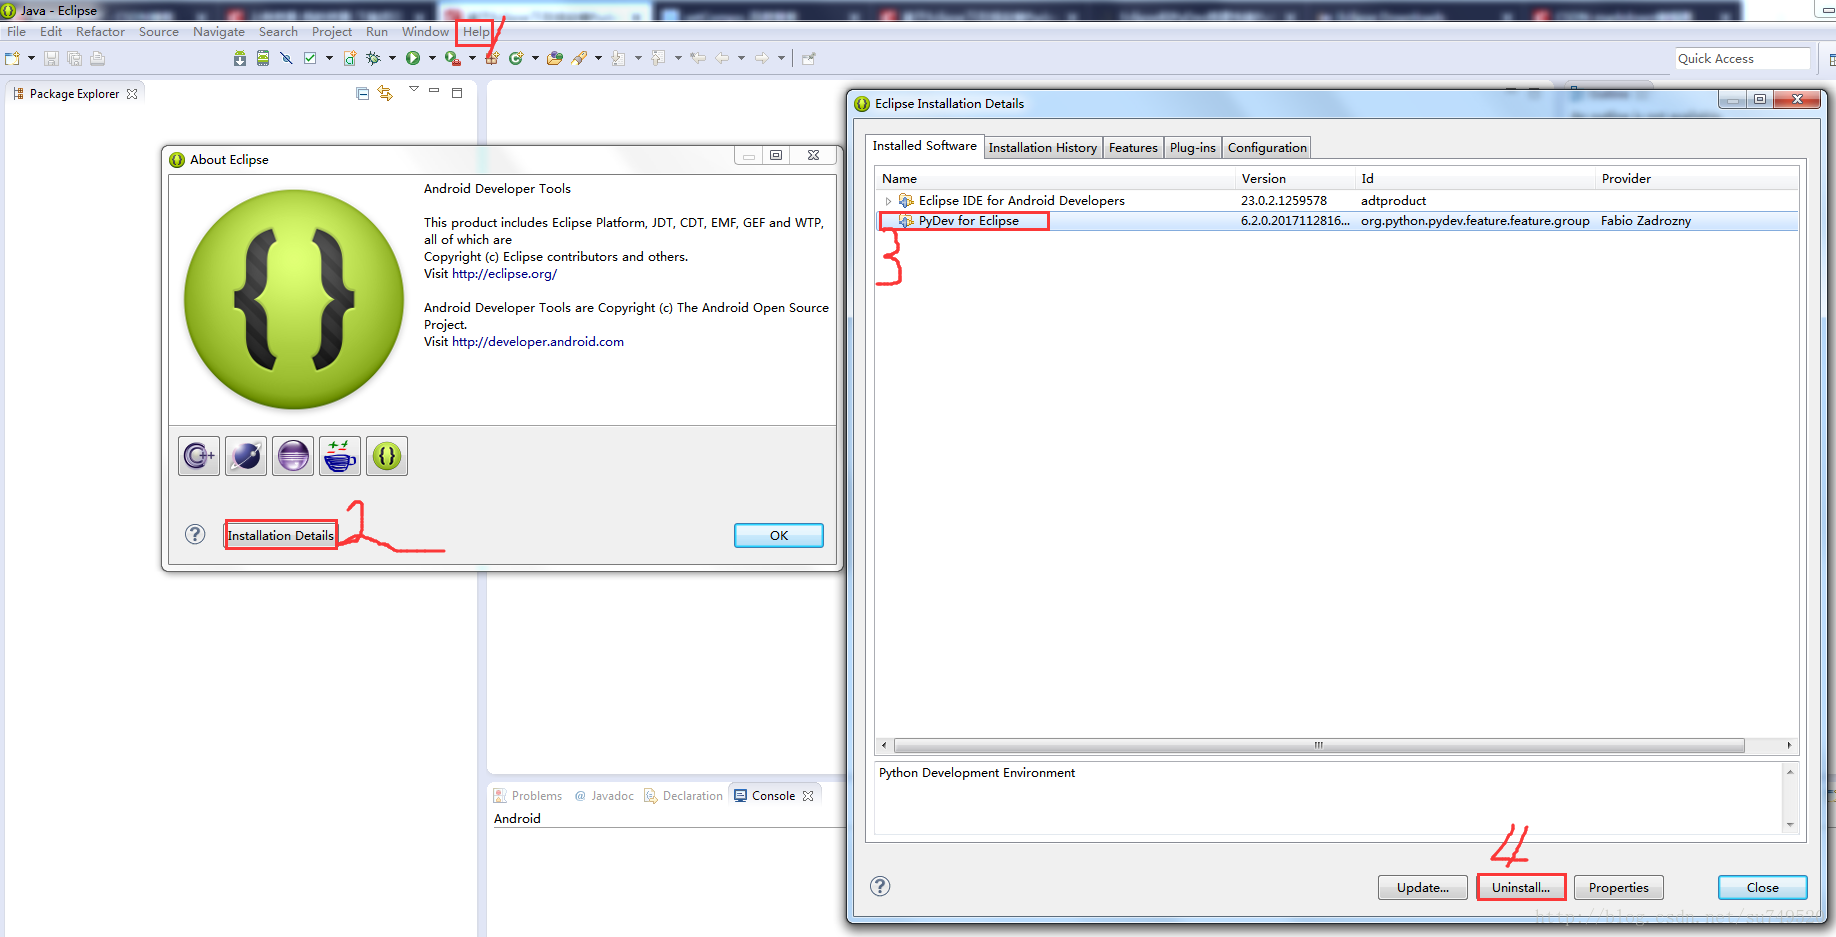Open the http://eclipse.org/ link
This screenshot has width=1836, height=937.
click(x=504, y=274)
